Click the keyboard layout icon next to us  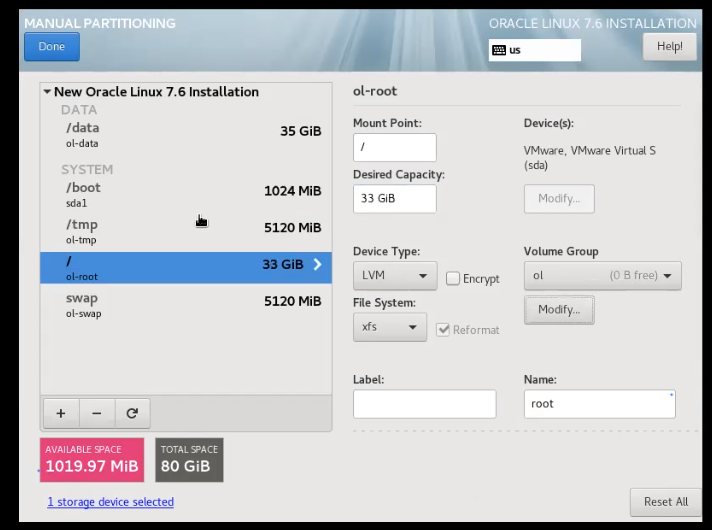pyautogui.click(x=499, y=50)
